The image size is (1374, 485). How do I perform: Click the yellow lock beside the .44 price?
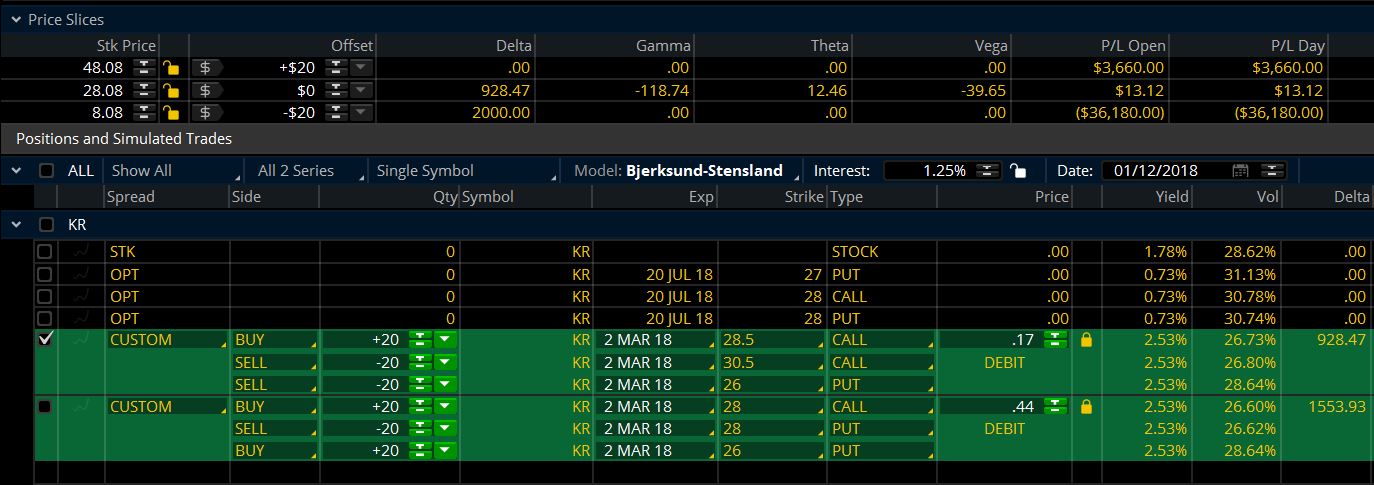pos(1087,407)
